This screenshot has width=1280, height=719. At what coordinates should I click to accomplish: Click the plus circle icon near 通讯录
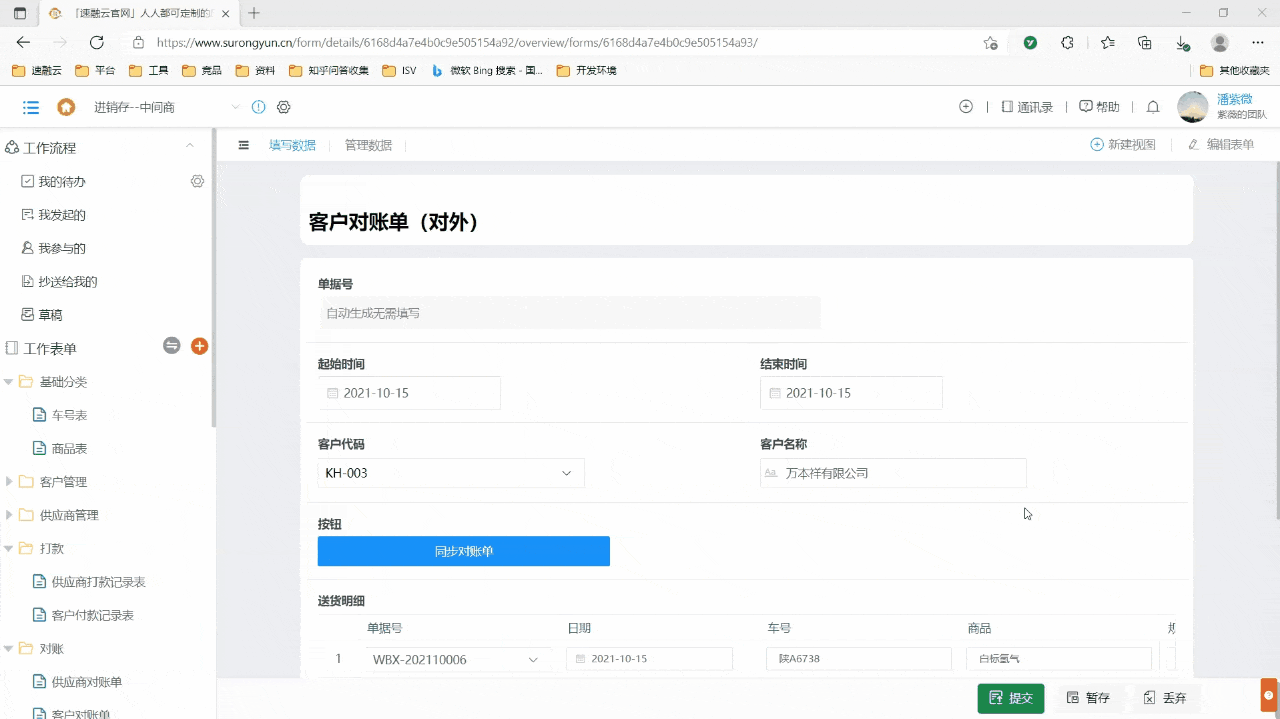point(966,107)
